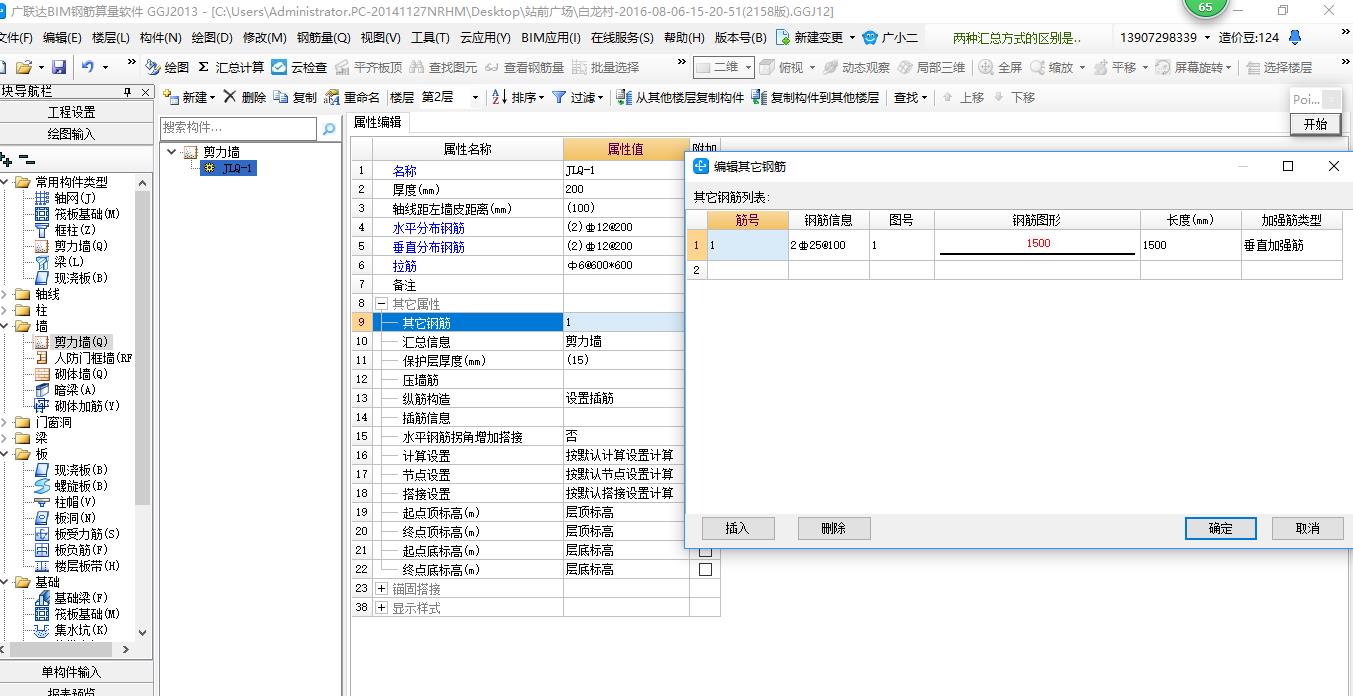Click the 开始 button
1353x696 pixels.
1315,124
